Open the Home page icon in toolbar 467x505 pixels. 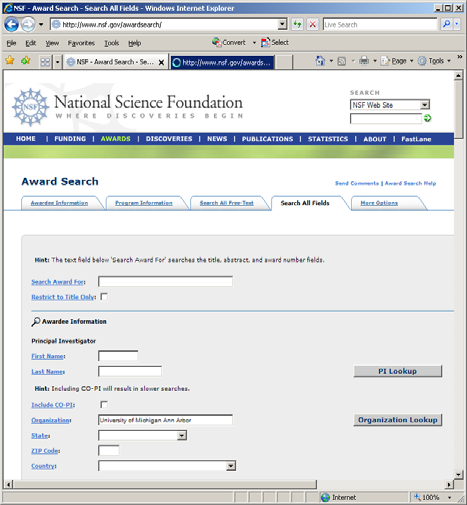[x=320, y=61]
